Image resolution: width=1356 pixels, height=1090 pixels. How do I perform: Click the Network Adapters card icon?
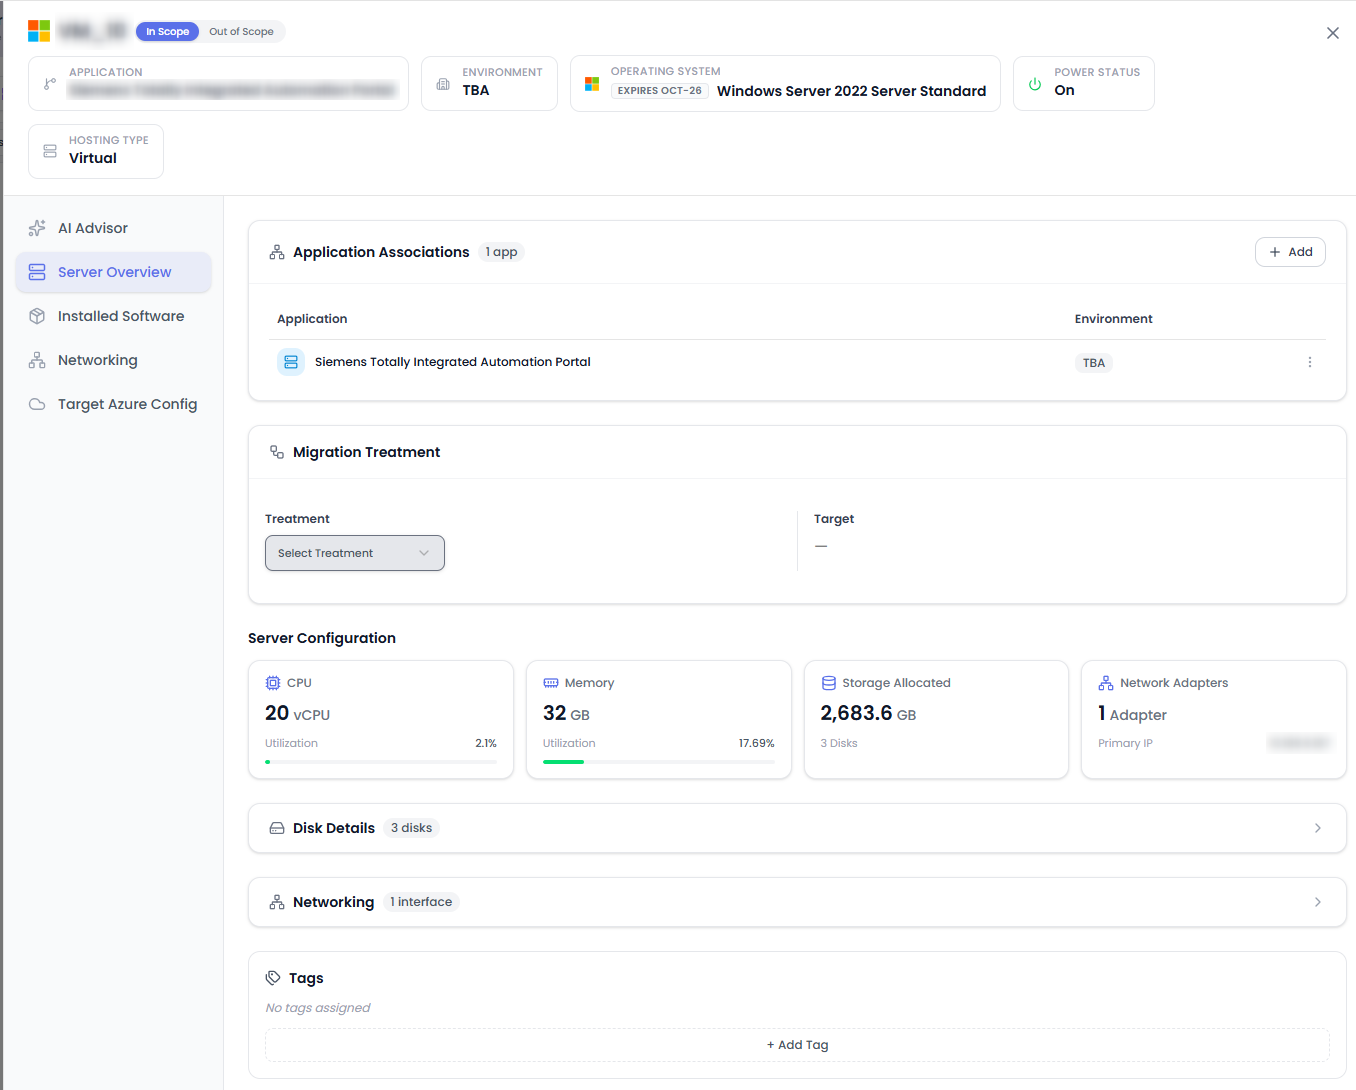(1106, 683)
